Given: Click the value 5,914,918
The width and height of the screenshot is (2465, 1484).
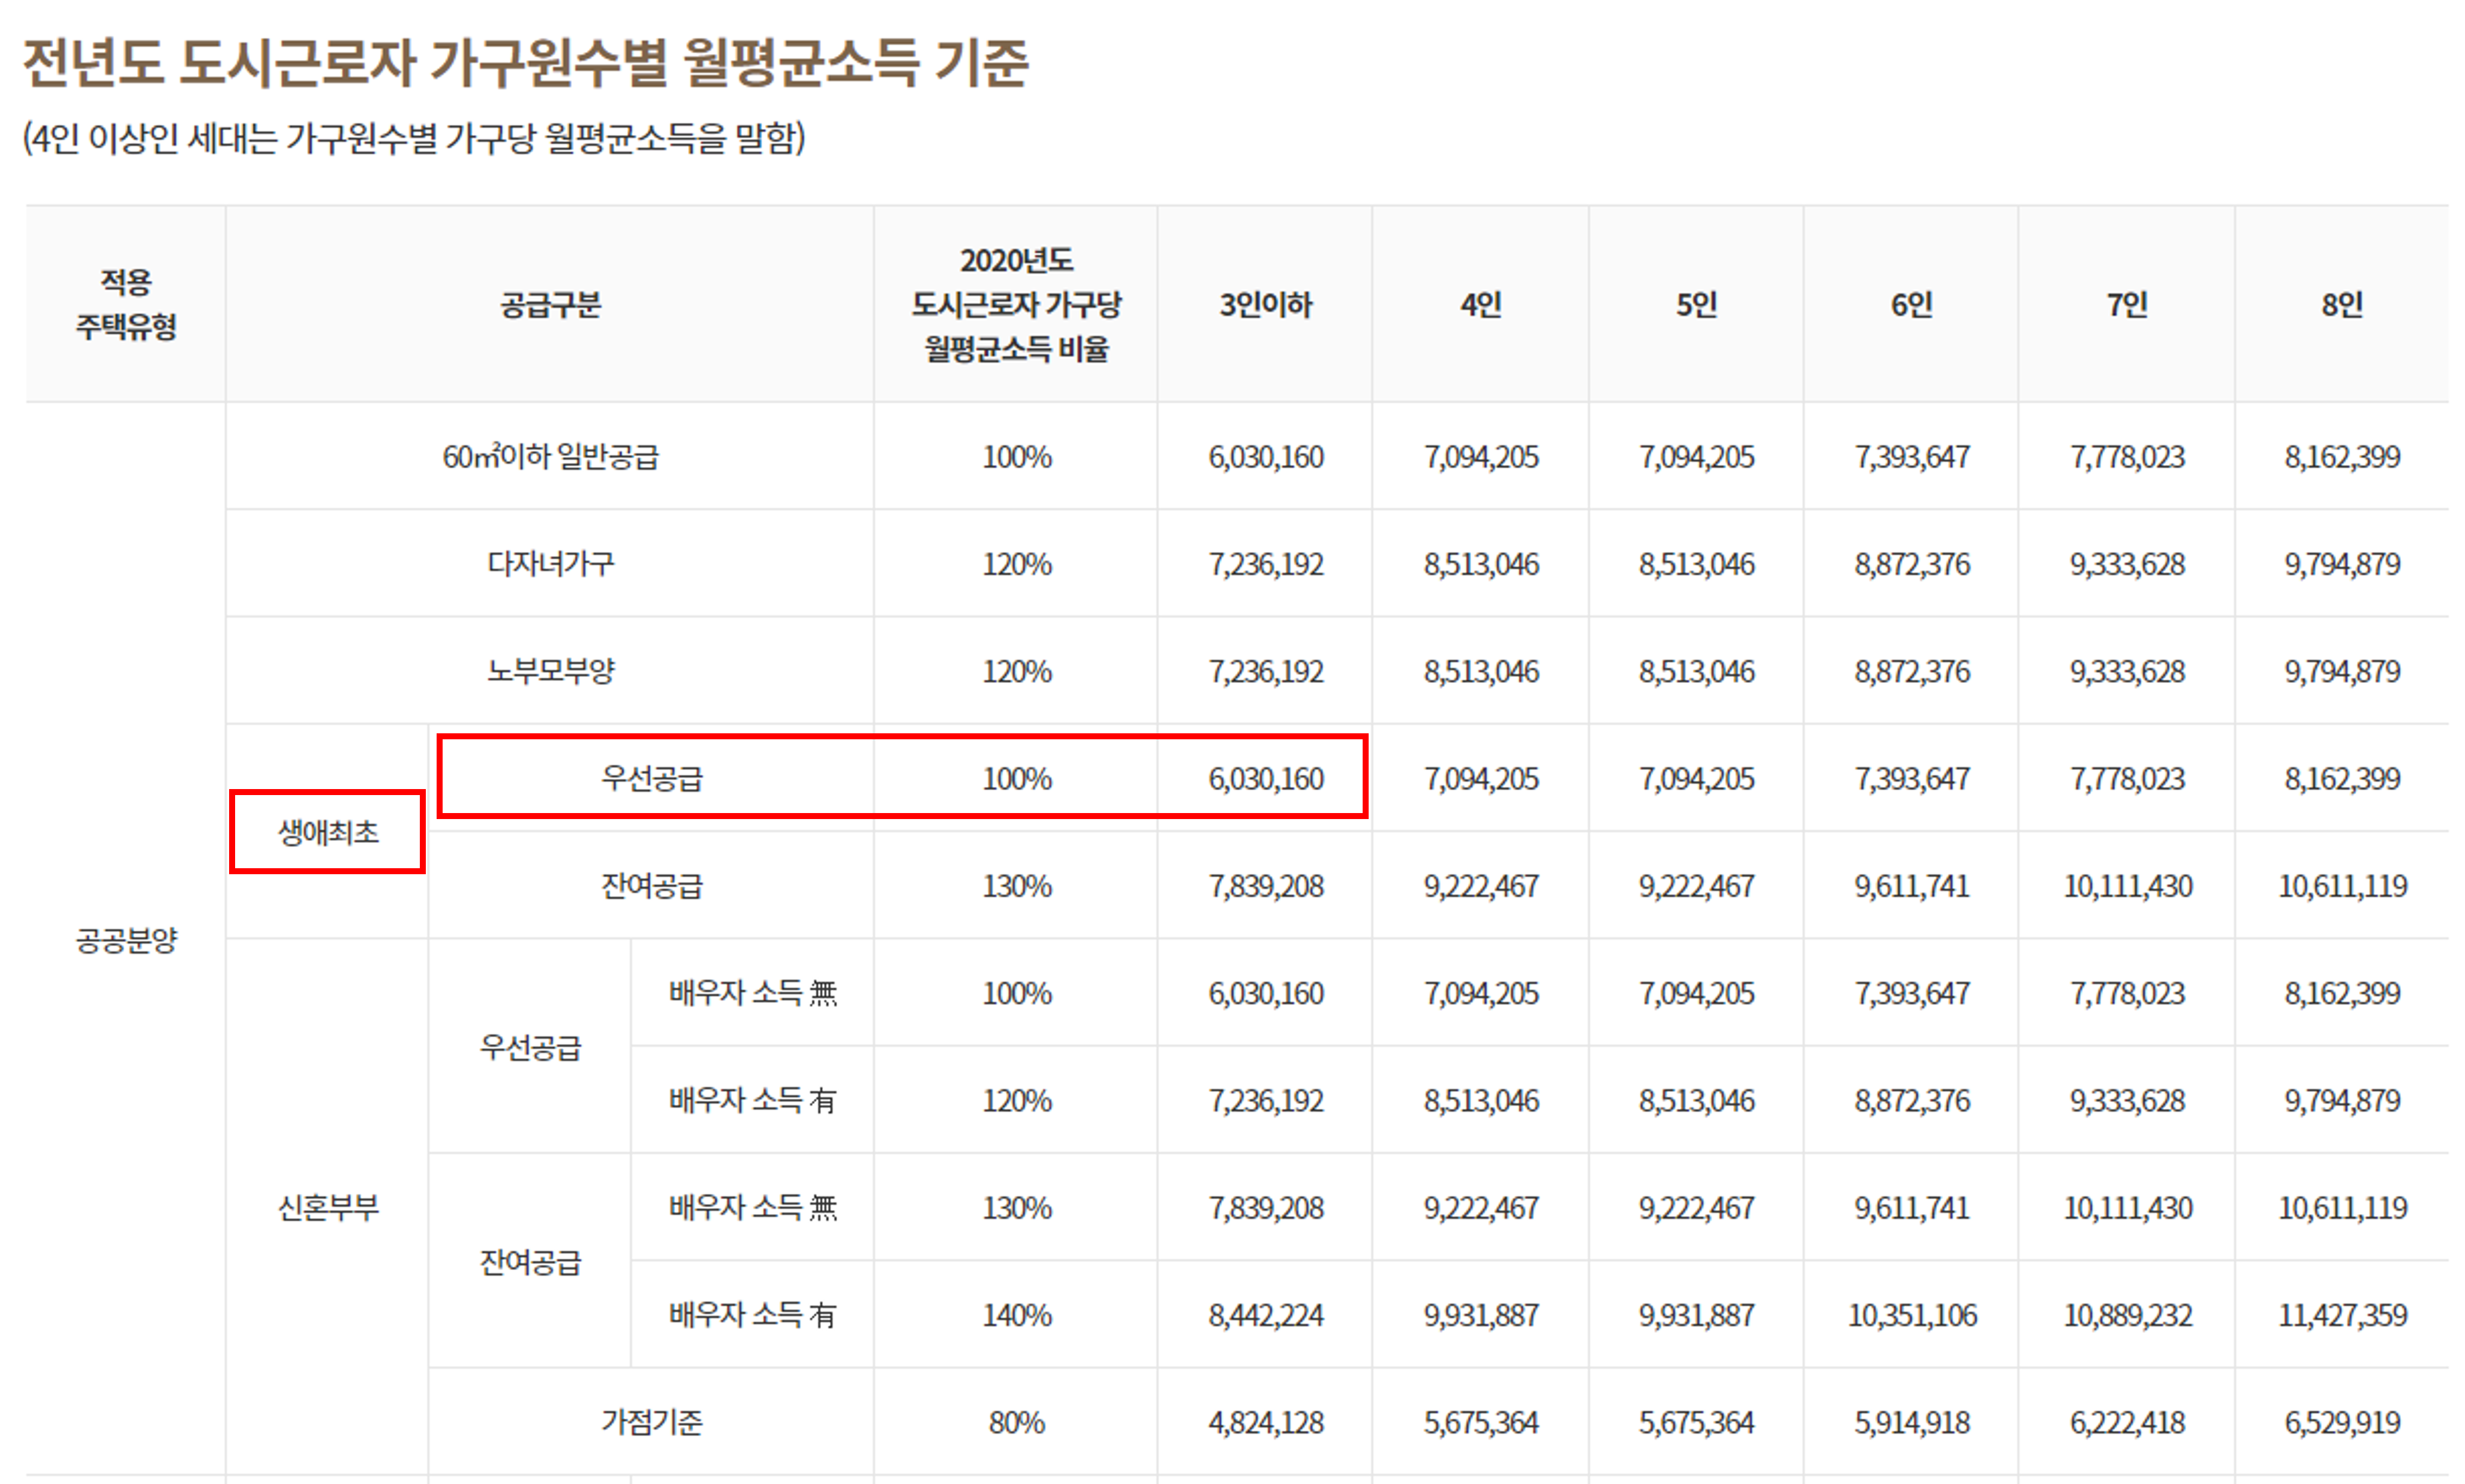Looking at the screenshot, I should [x=1911, y=1422].
